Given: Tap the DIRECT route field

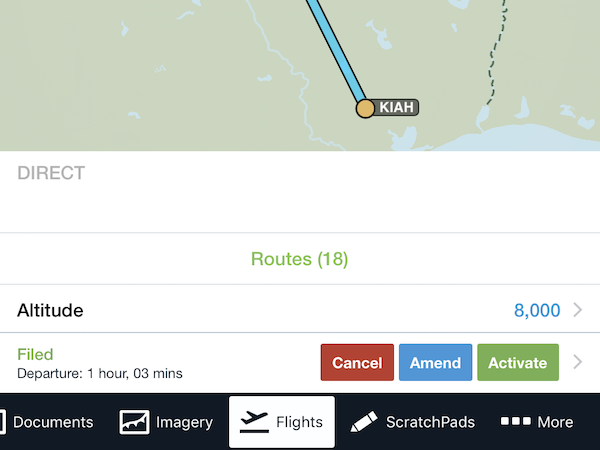Looking at the screenshot, I should pos(51,173).
